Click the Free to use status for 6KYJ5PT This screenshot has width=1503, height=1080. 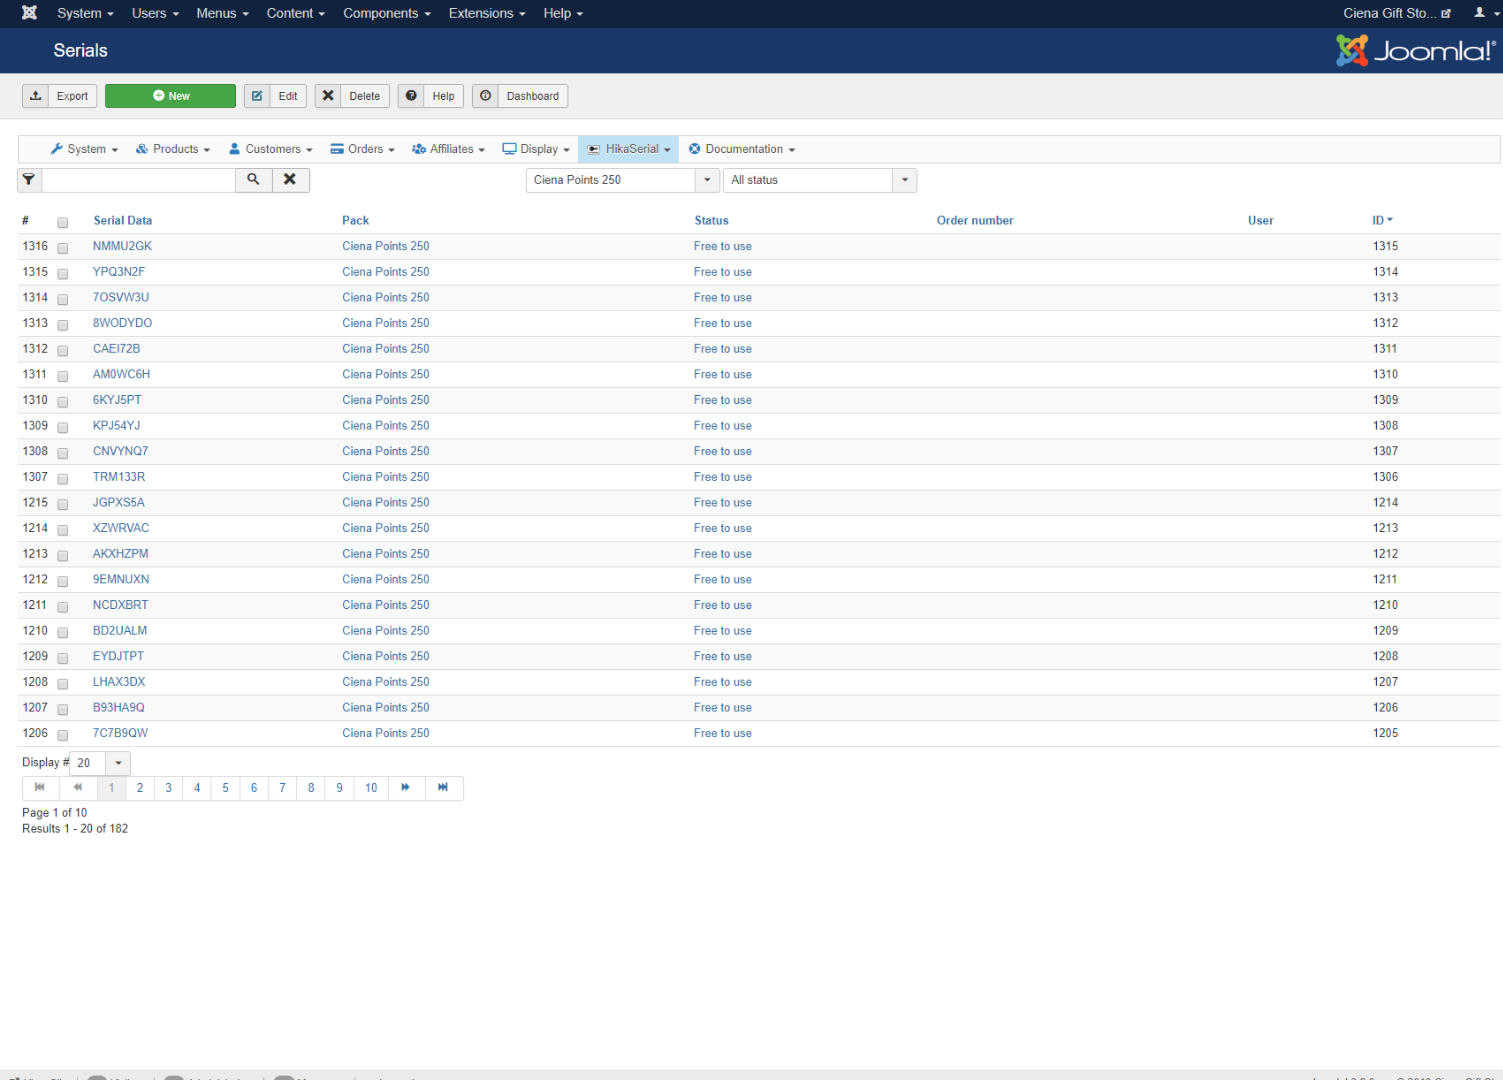tap(723, 400)
